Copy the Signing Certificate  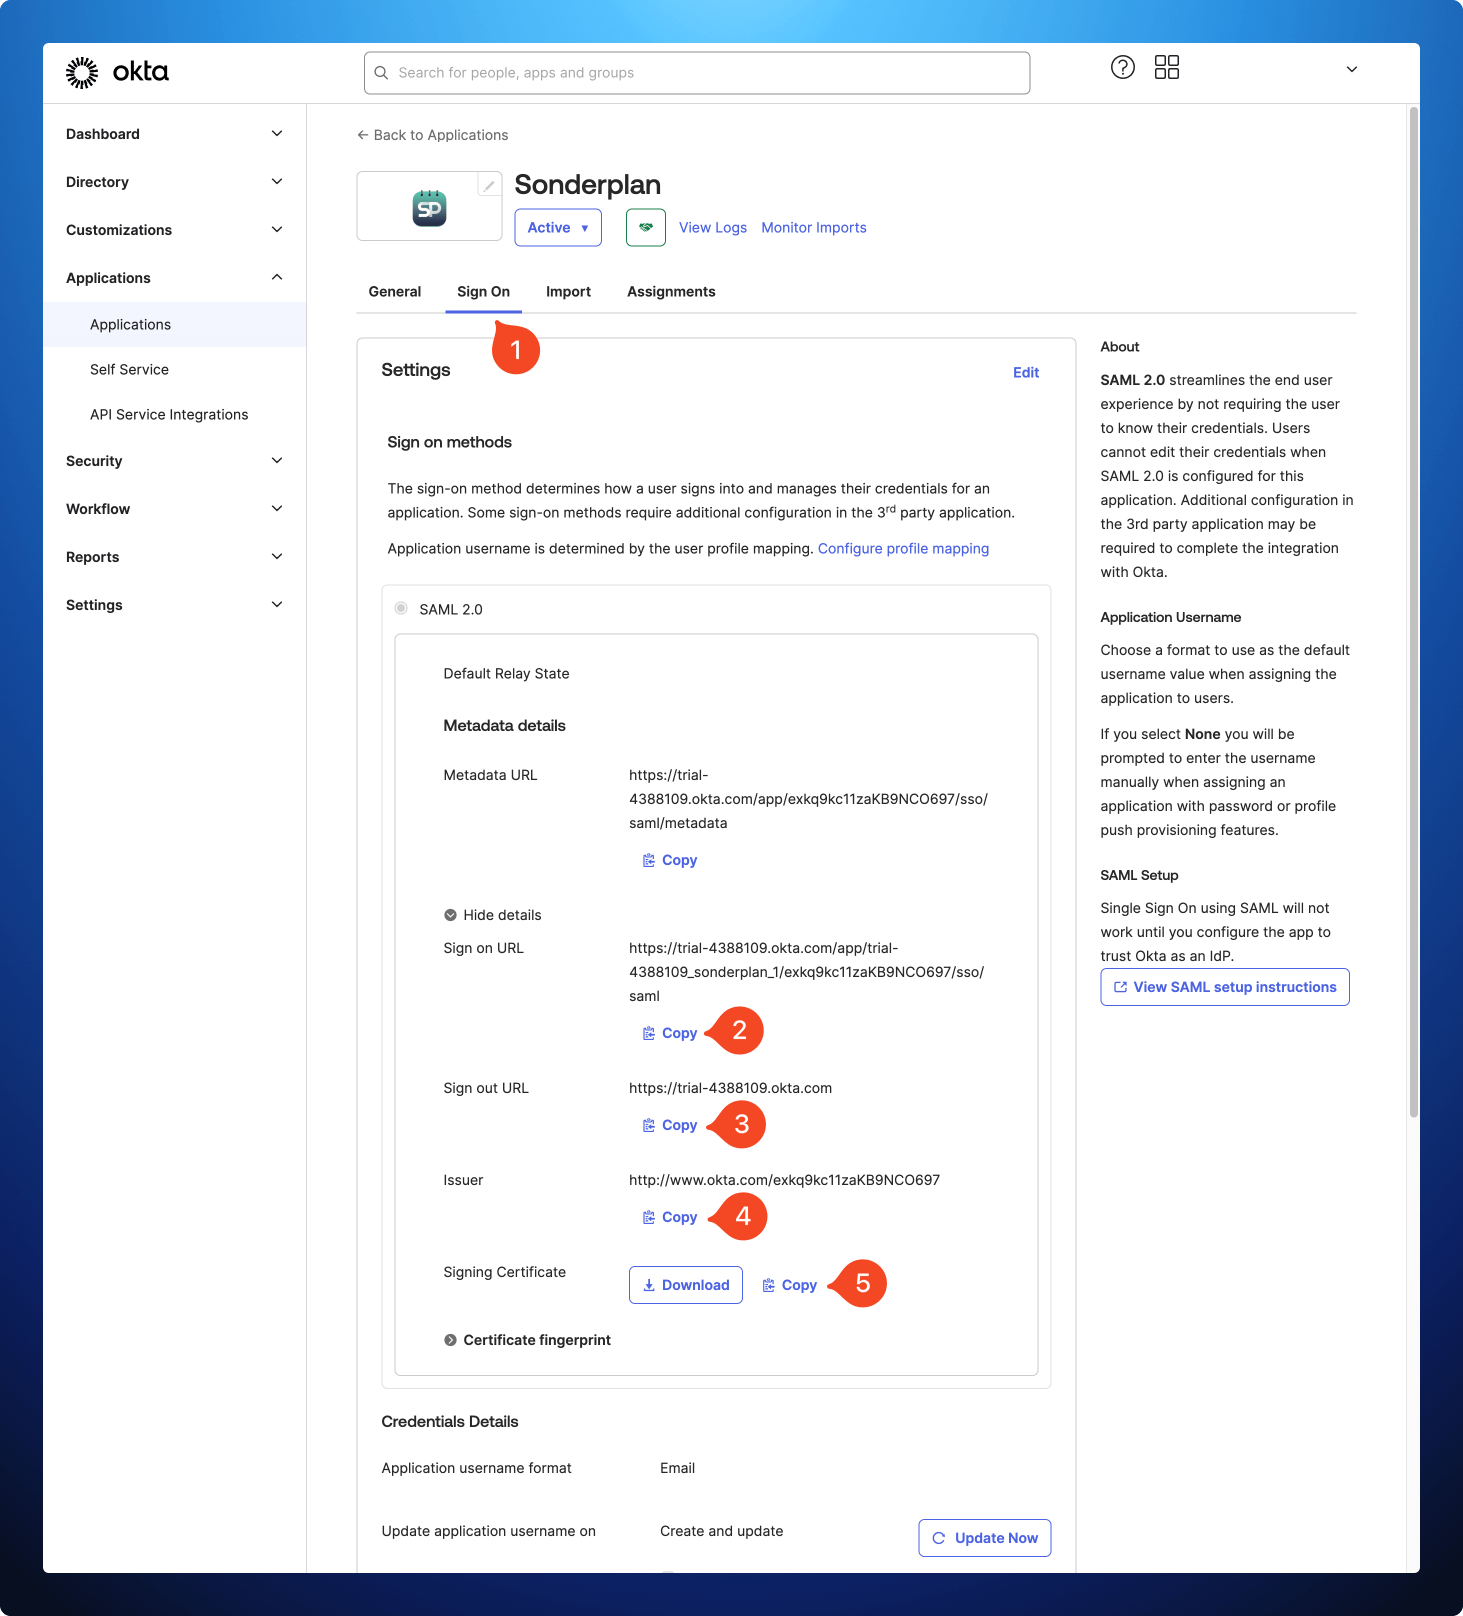click(790, 1285)
